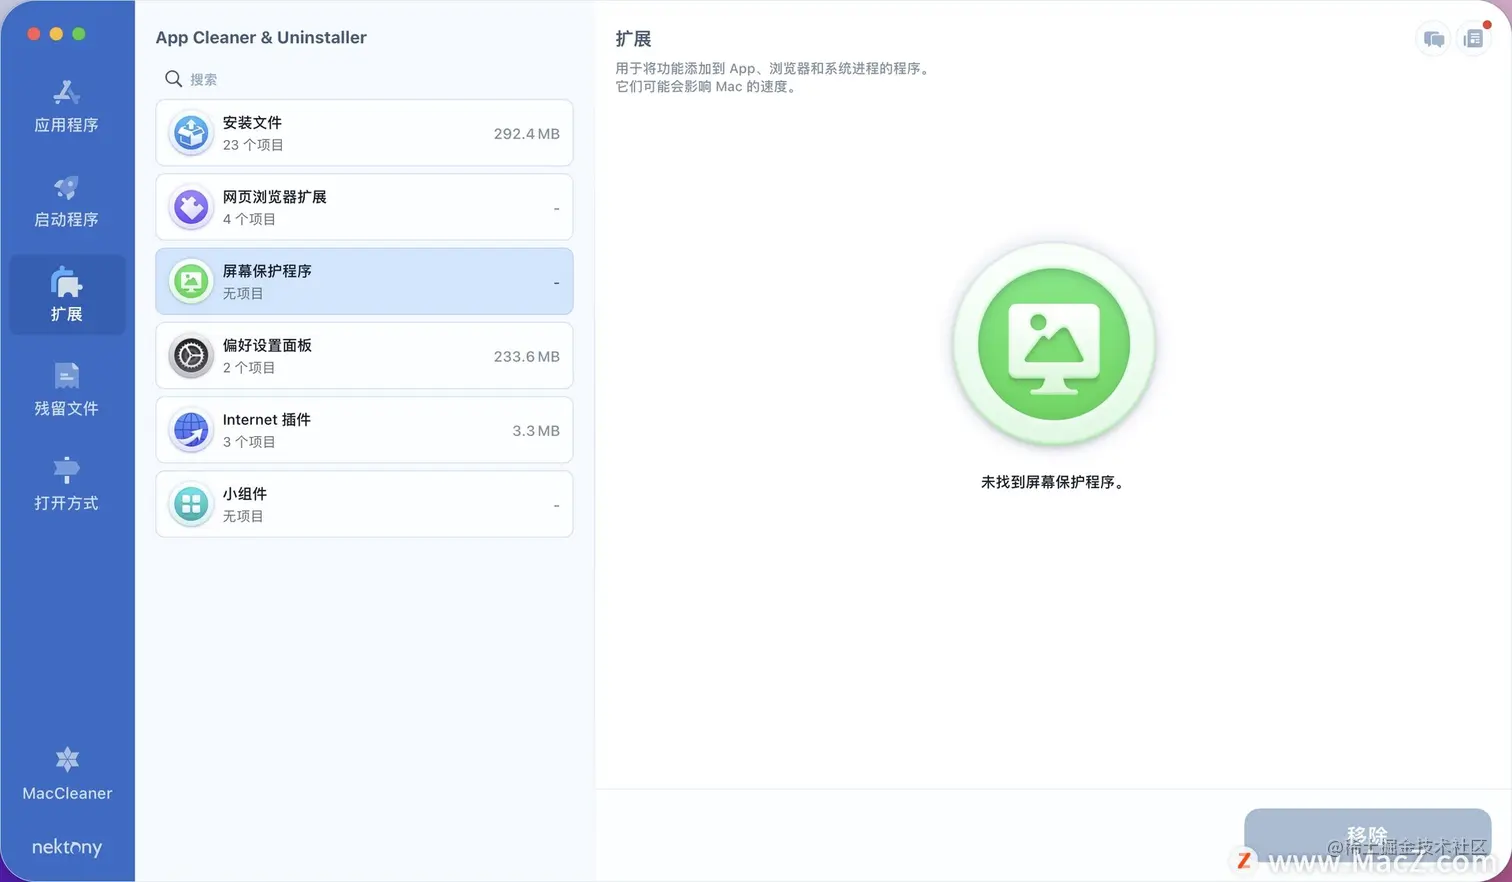Select the Internet 插件 list row
This screenshot has width=1512, height=882.
click(x=363, y=429)
